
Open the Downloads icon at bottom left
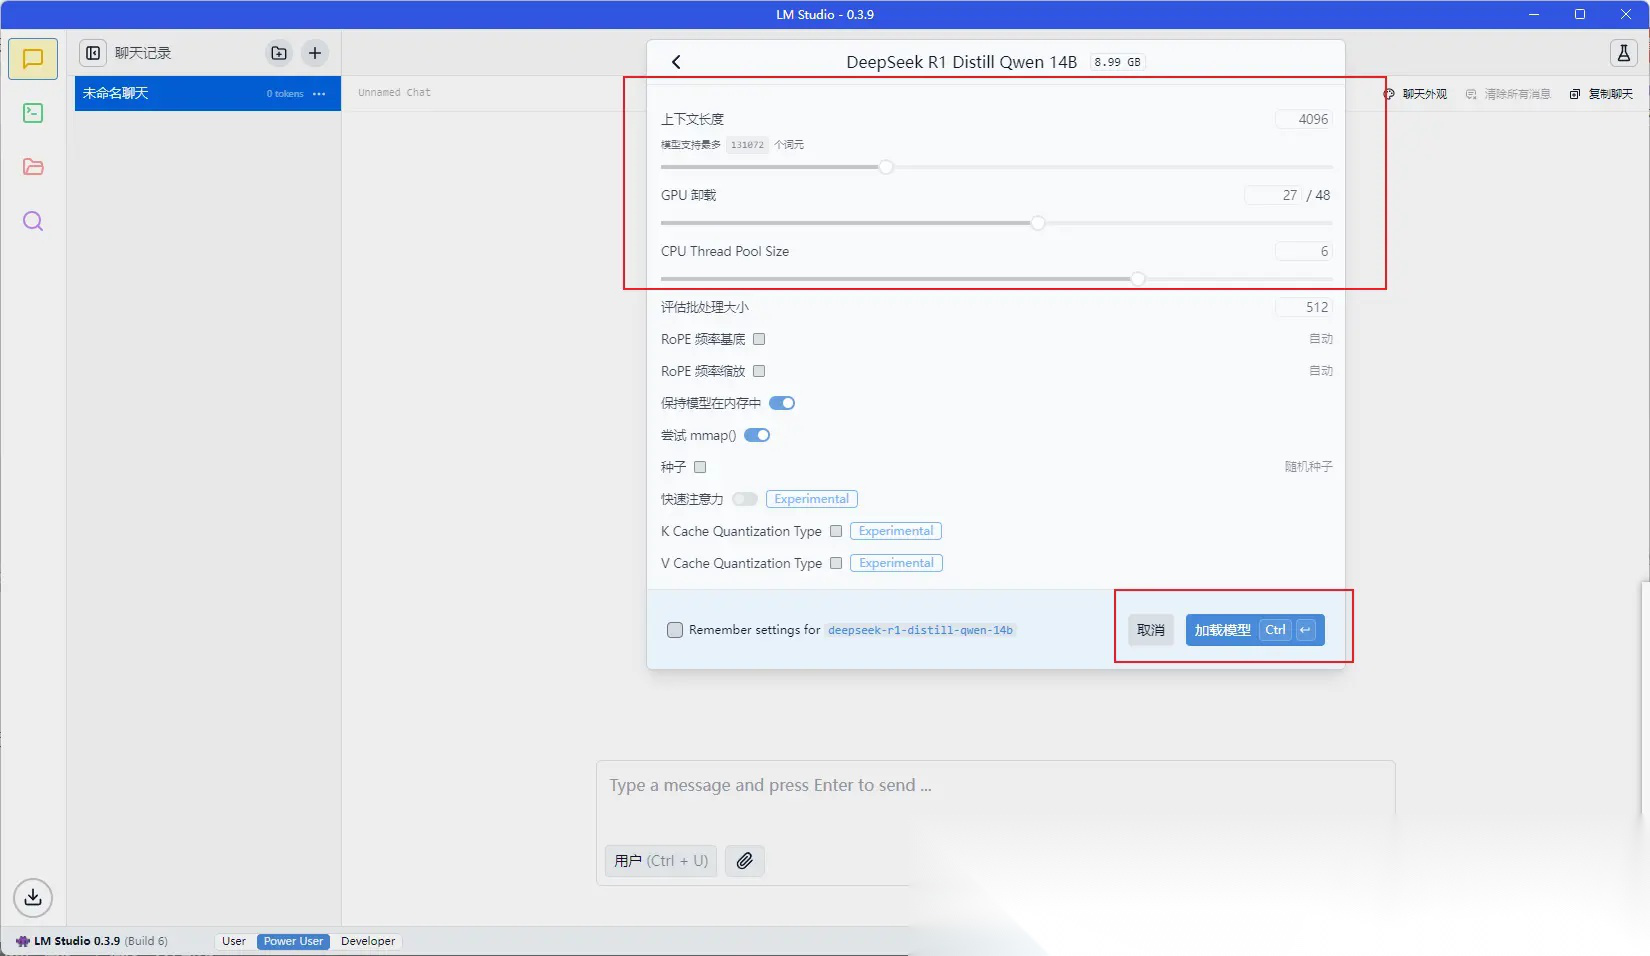tap(33, 897)
